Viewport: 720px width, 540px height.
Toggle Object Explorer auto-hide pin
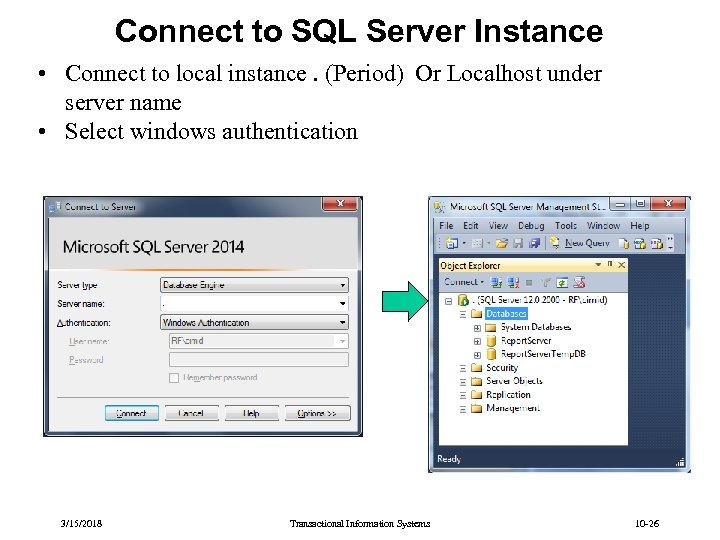[x=610, y=264]
